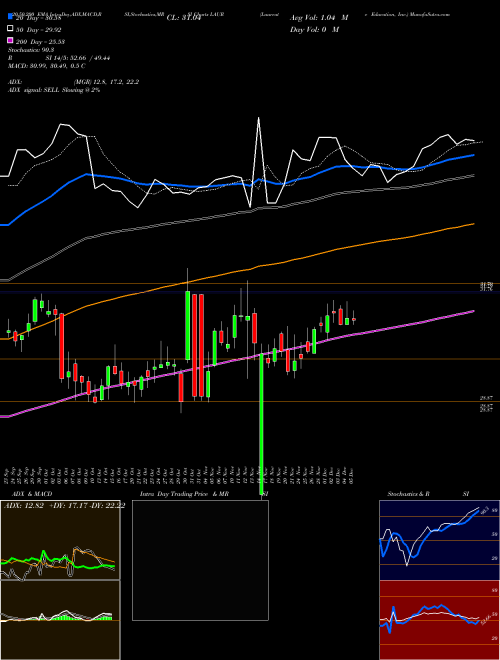
Task: Click the blue 20 Day legend swatch
Action: [x=10, y=18]
